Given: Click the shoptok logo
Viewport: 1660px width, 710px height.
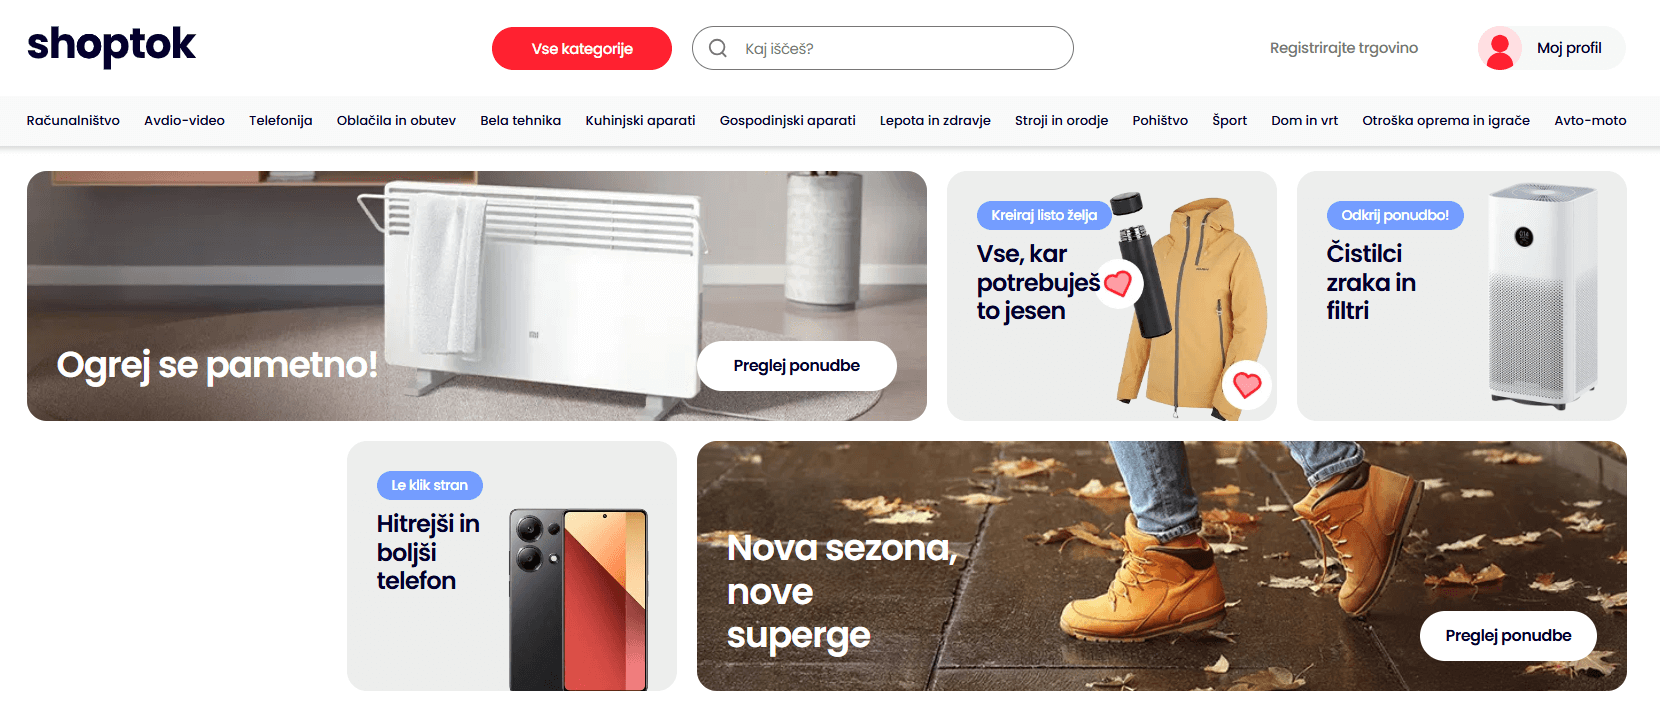Looking at the screenshot, I should (111, 46).
